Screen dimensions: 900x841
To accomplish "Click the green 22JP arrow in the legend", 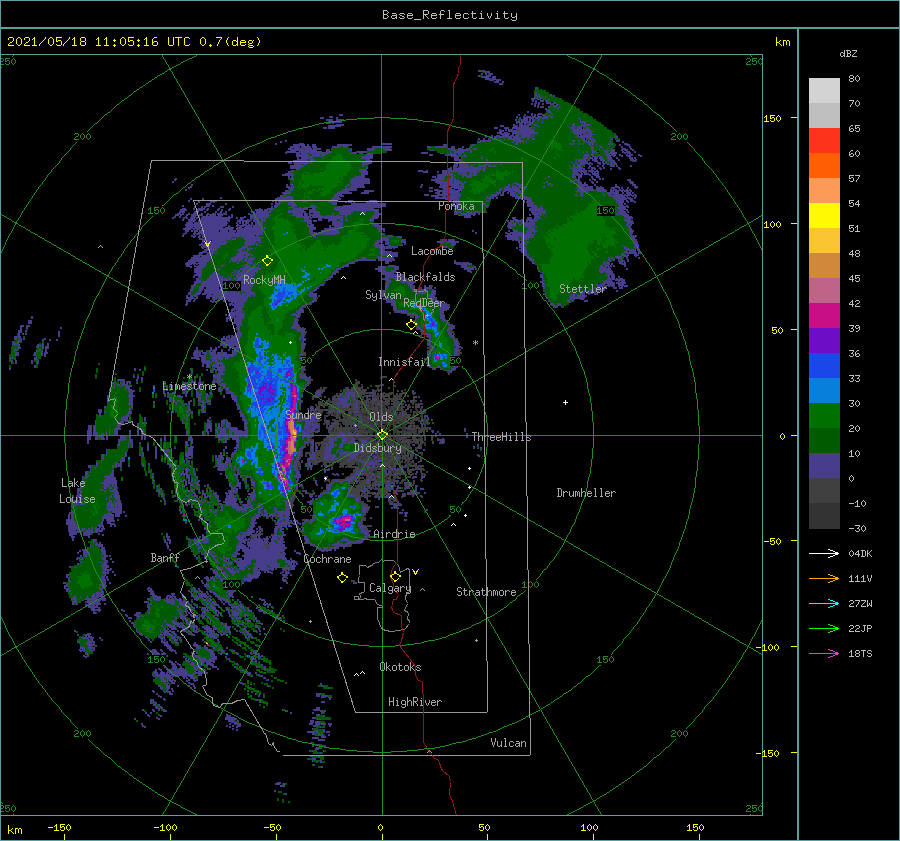I will [824, 629].
